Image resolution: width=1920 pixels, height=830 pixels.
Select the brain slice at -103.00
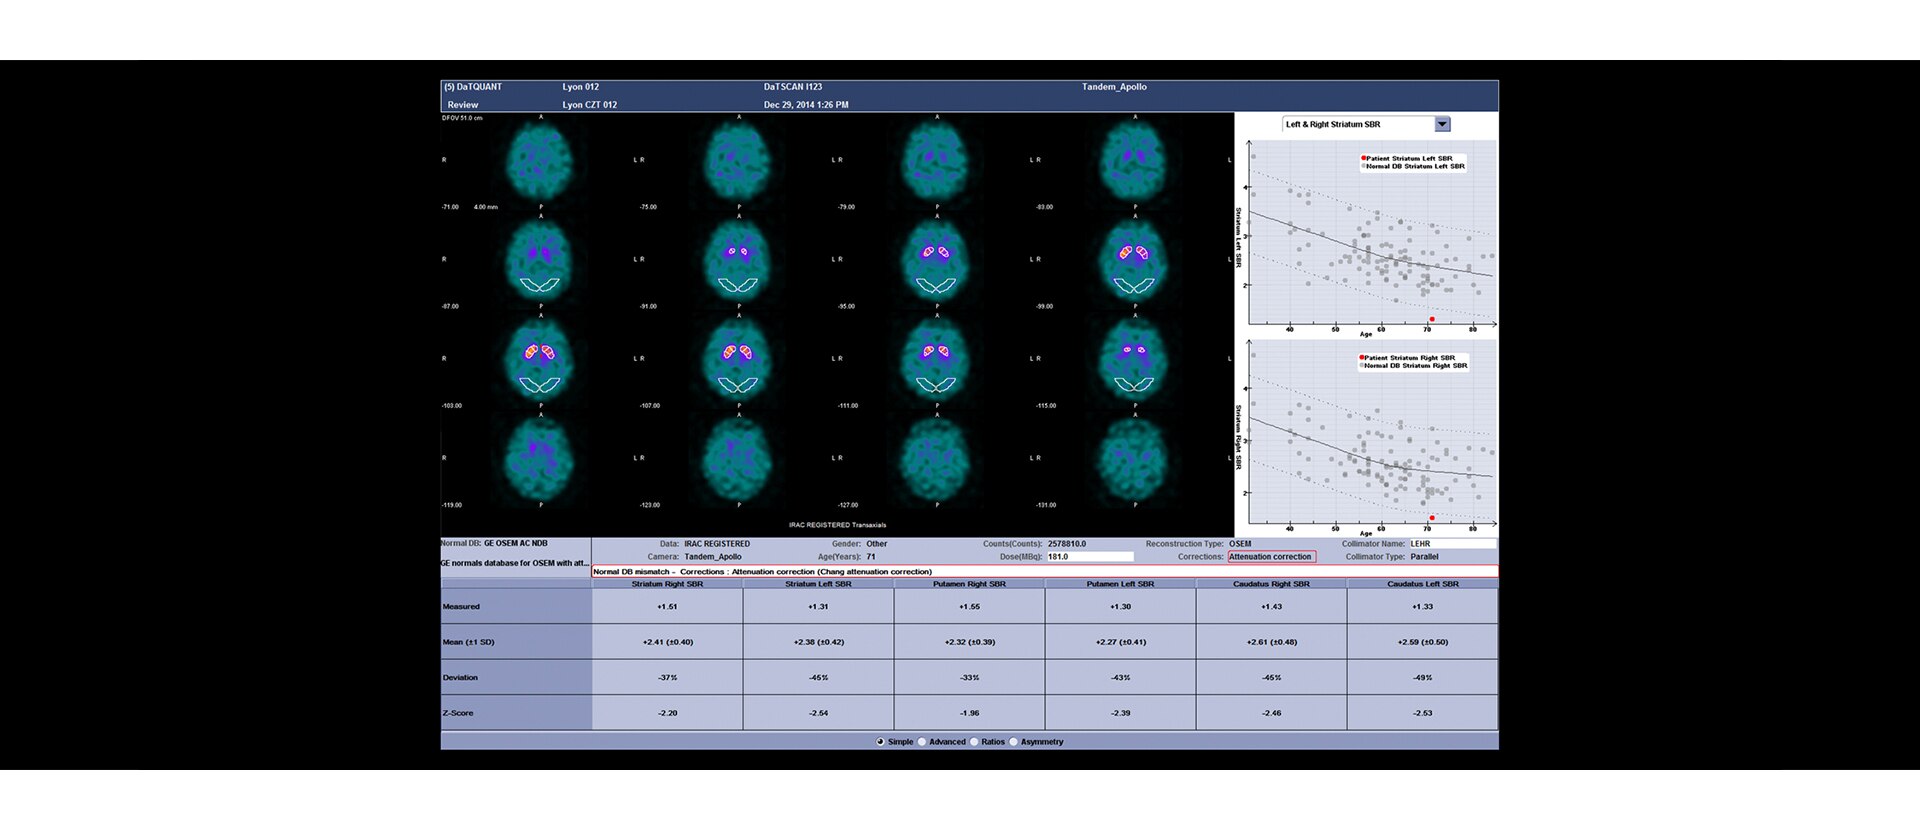click(x=540, y=359)
